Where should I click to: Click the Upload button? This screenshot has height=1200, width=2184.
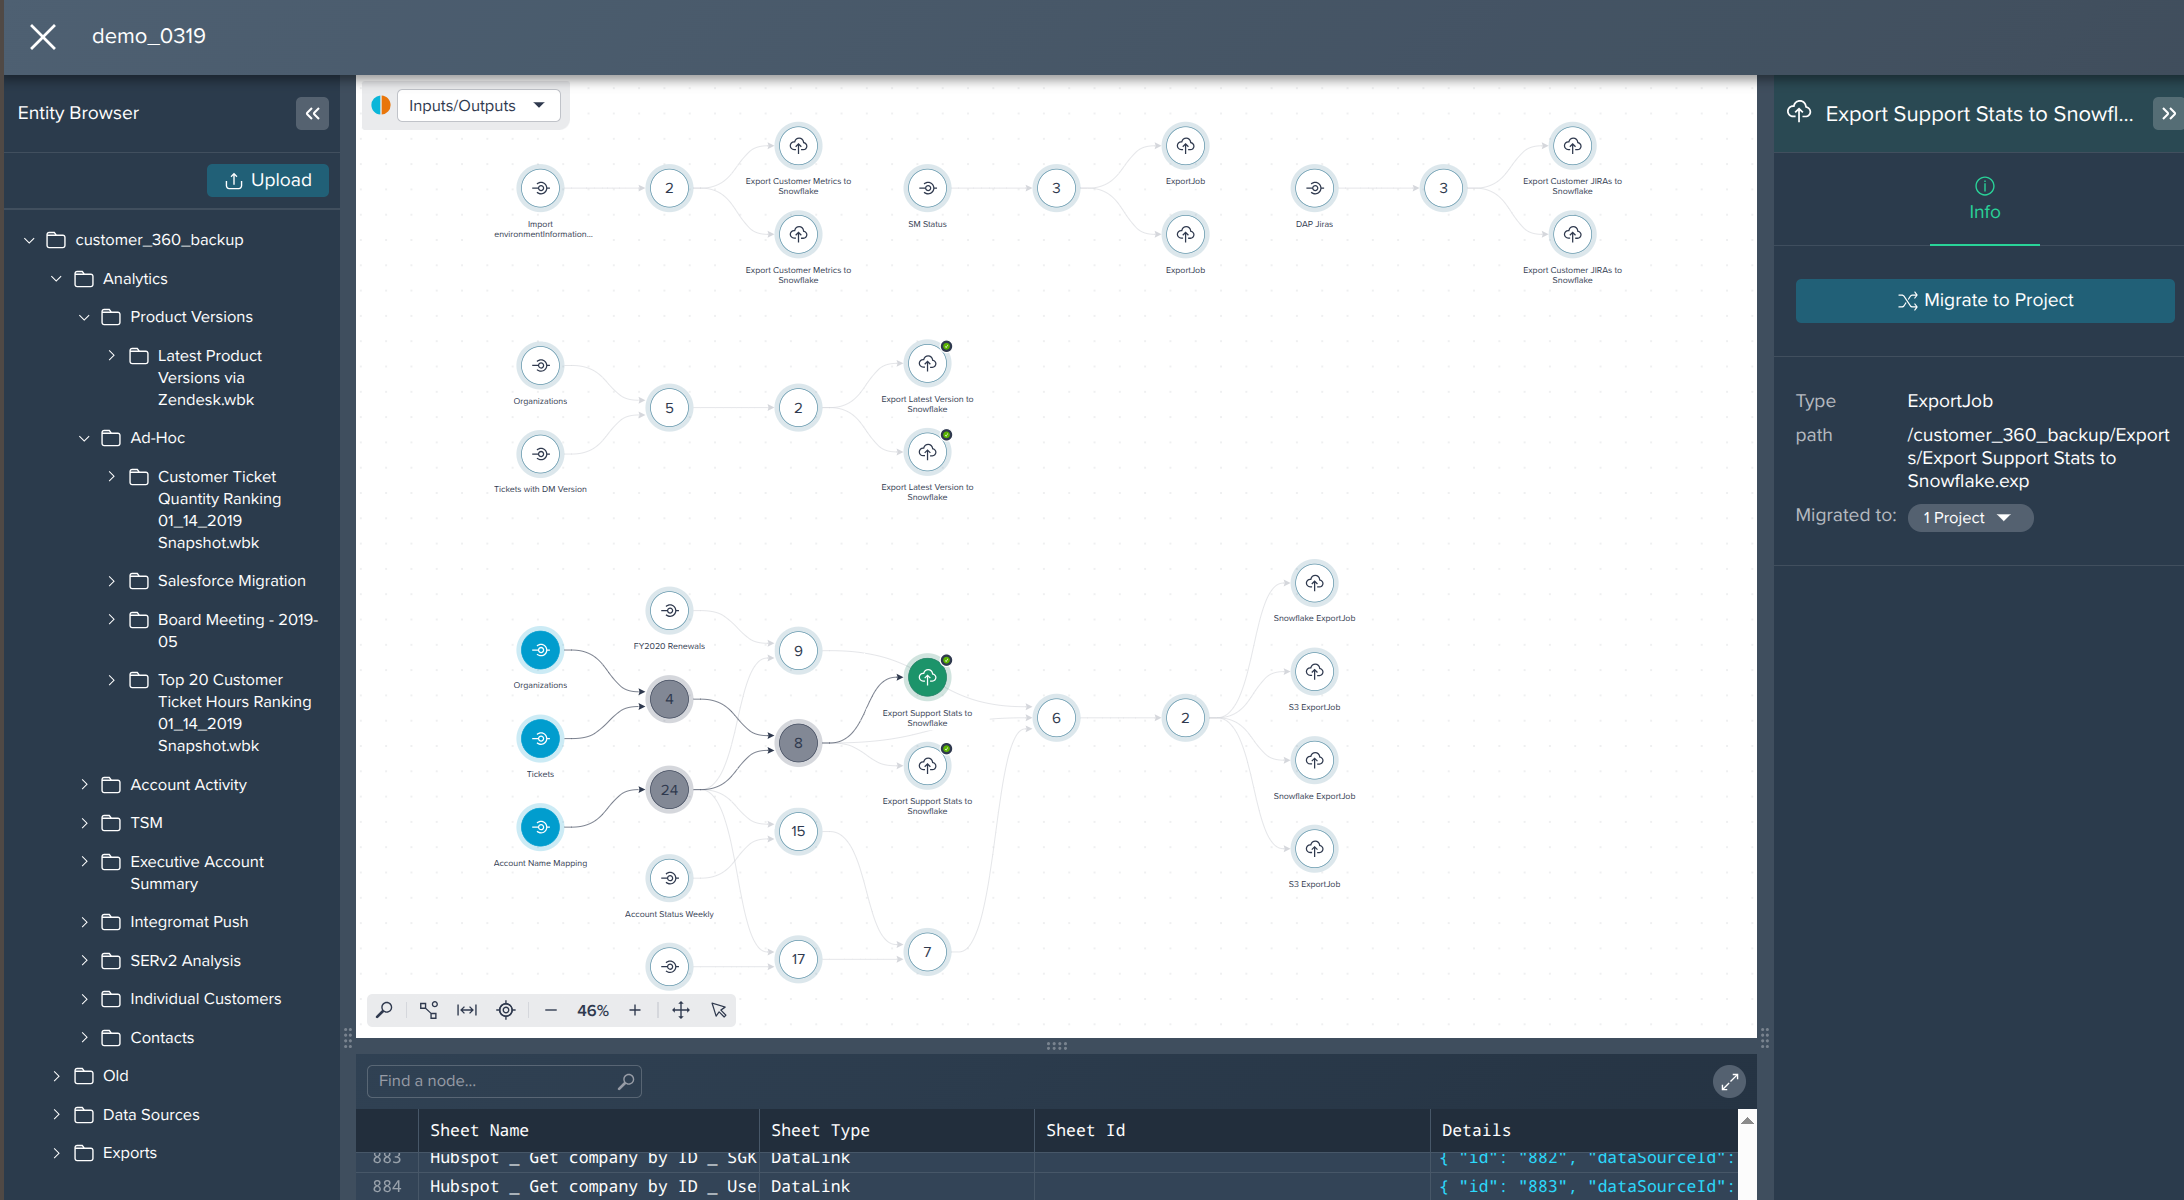point(268,180)
